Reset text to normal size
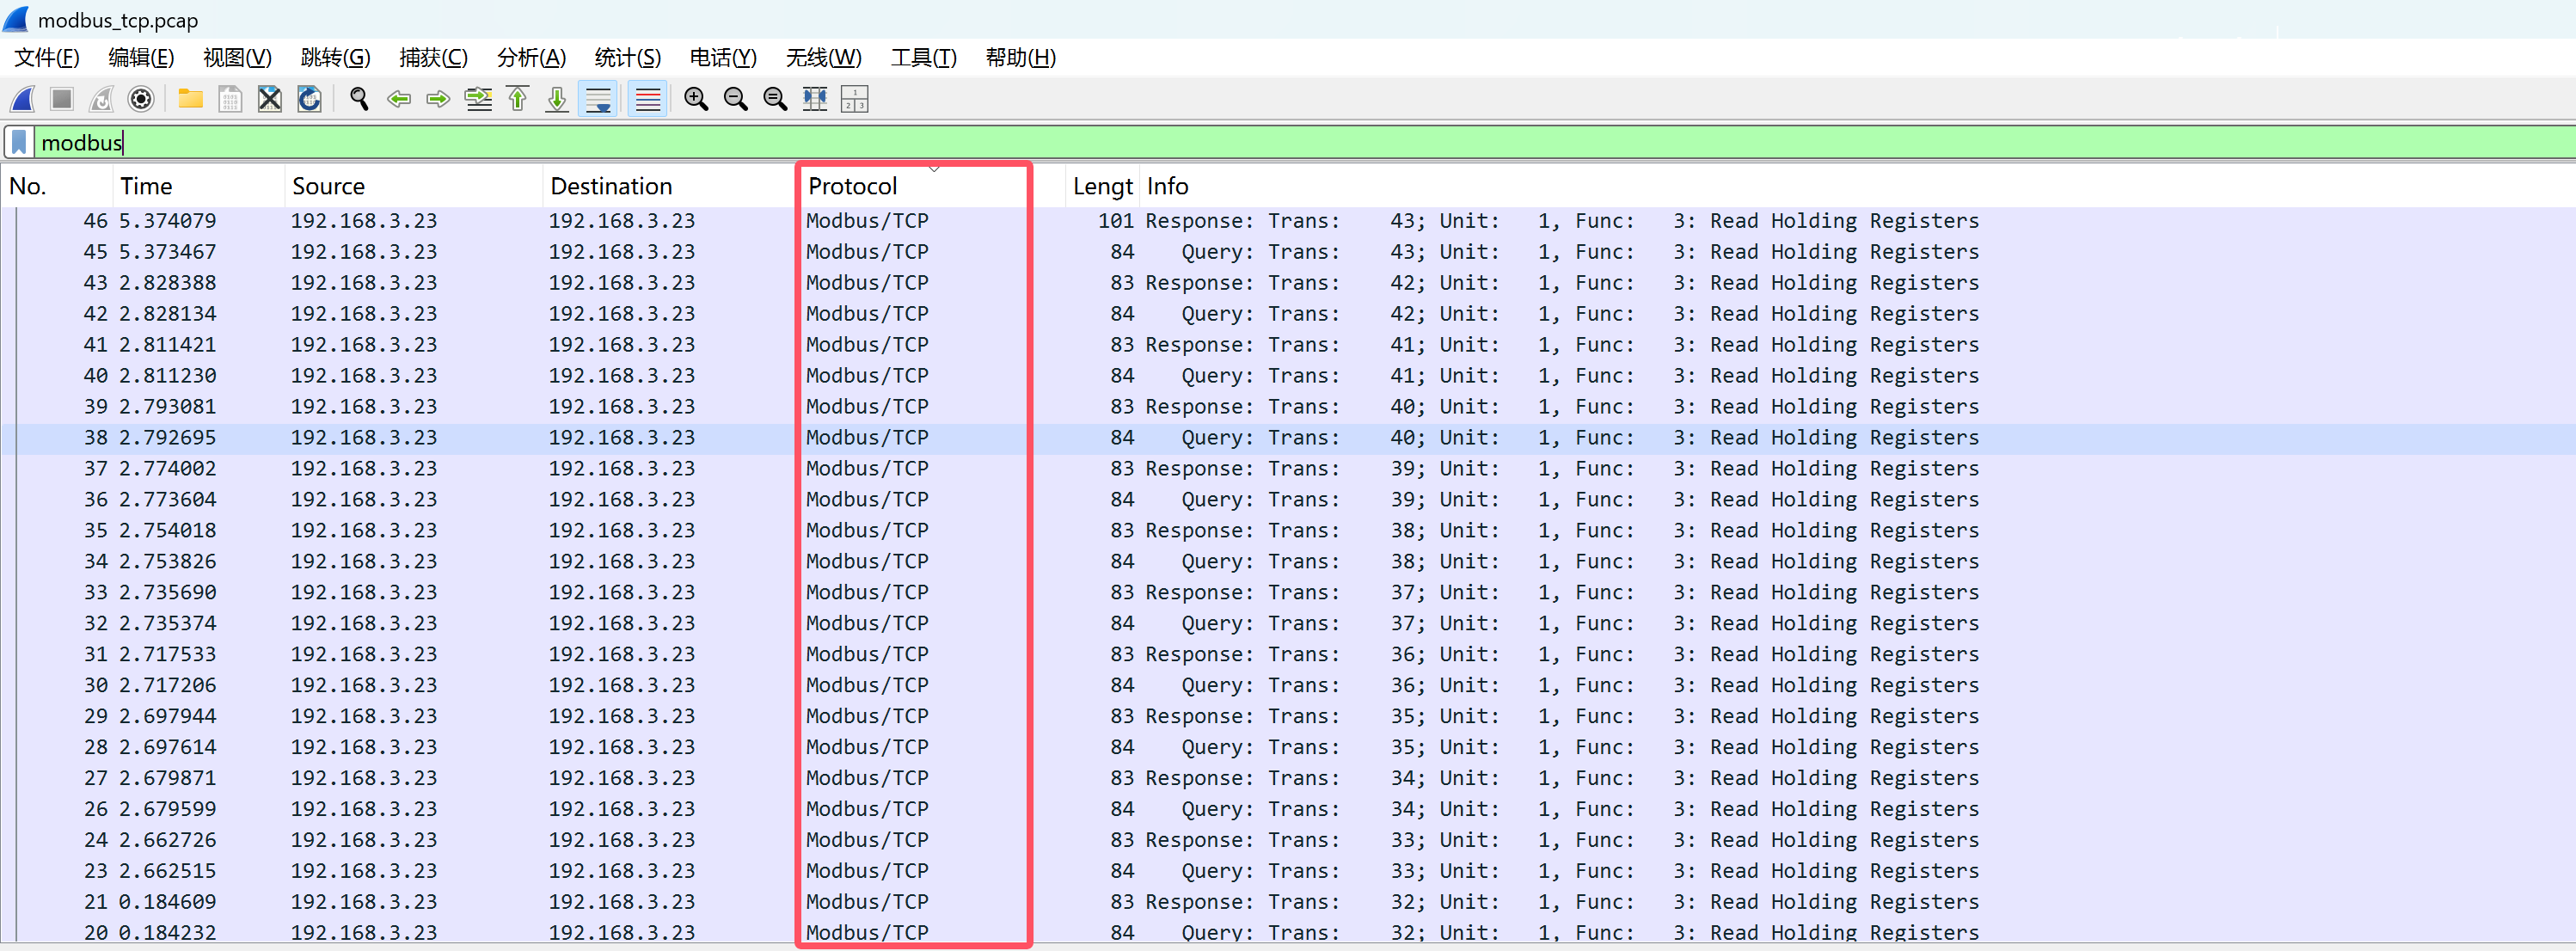The image size is (2576, 951). [x=775, y=99]
